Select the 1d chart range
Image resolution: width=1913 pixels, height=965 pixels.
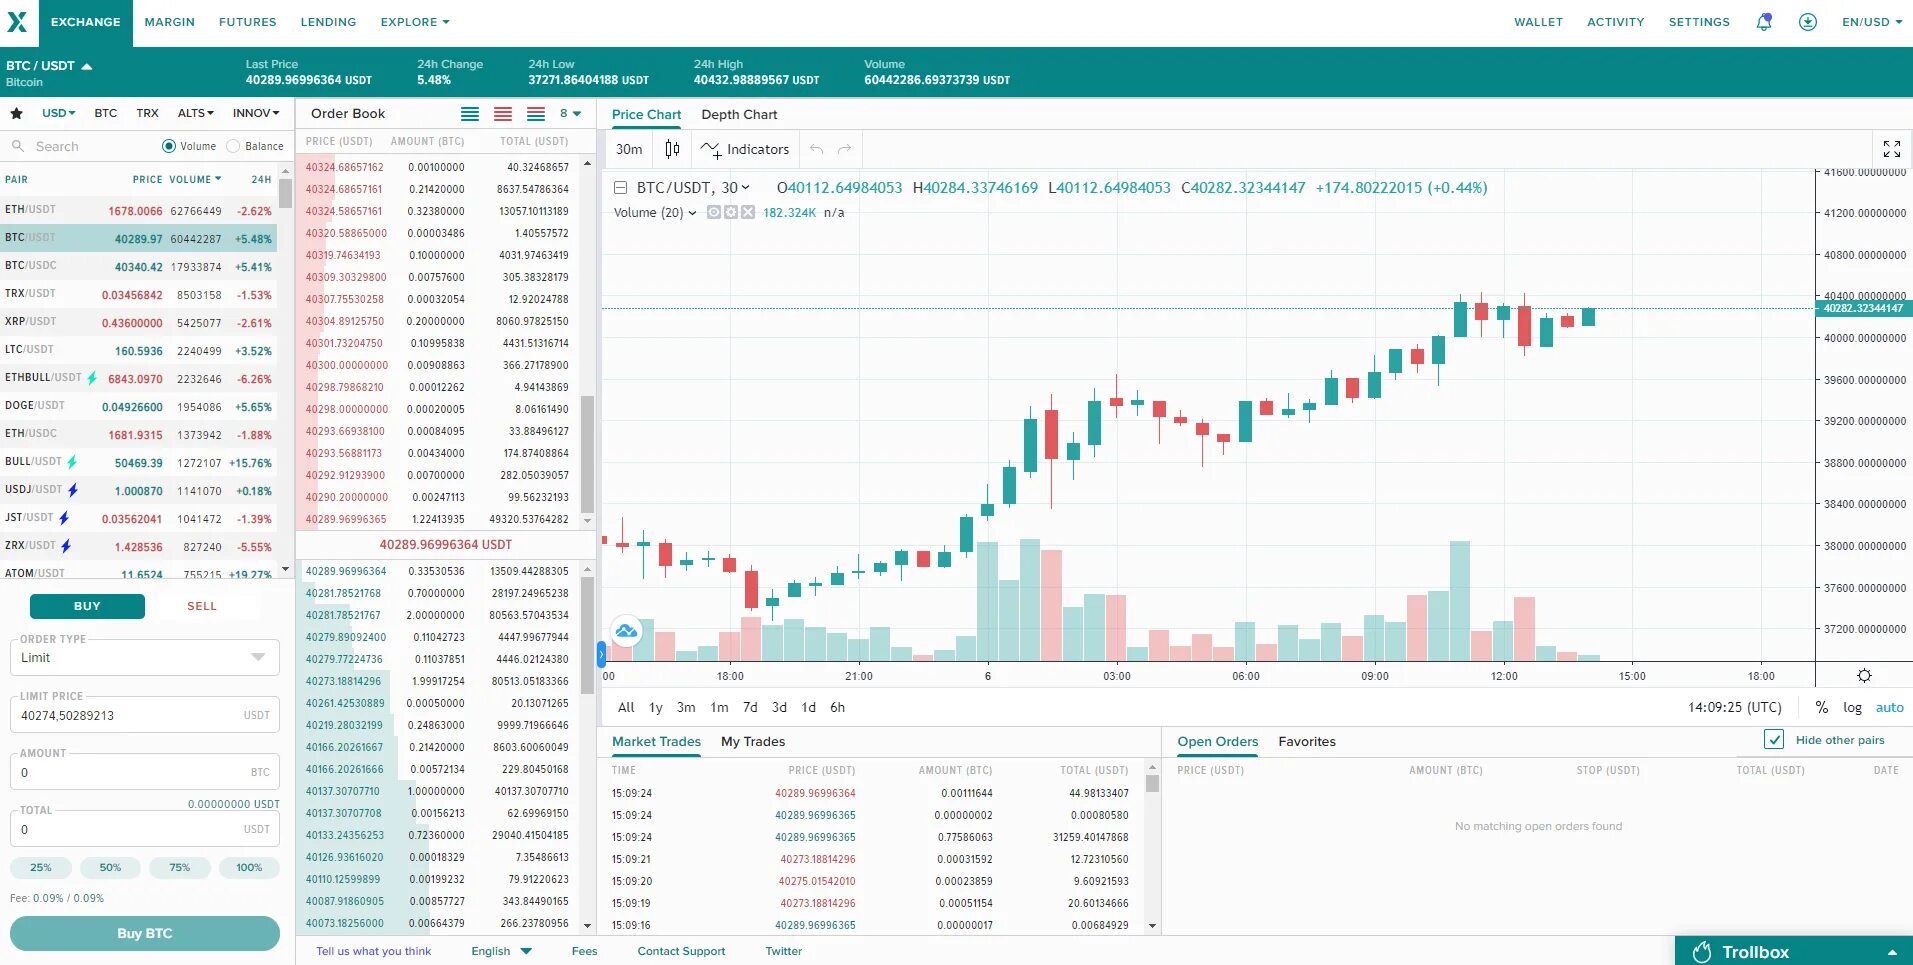click(809, 707)
